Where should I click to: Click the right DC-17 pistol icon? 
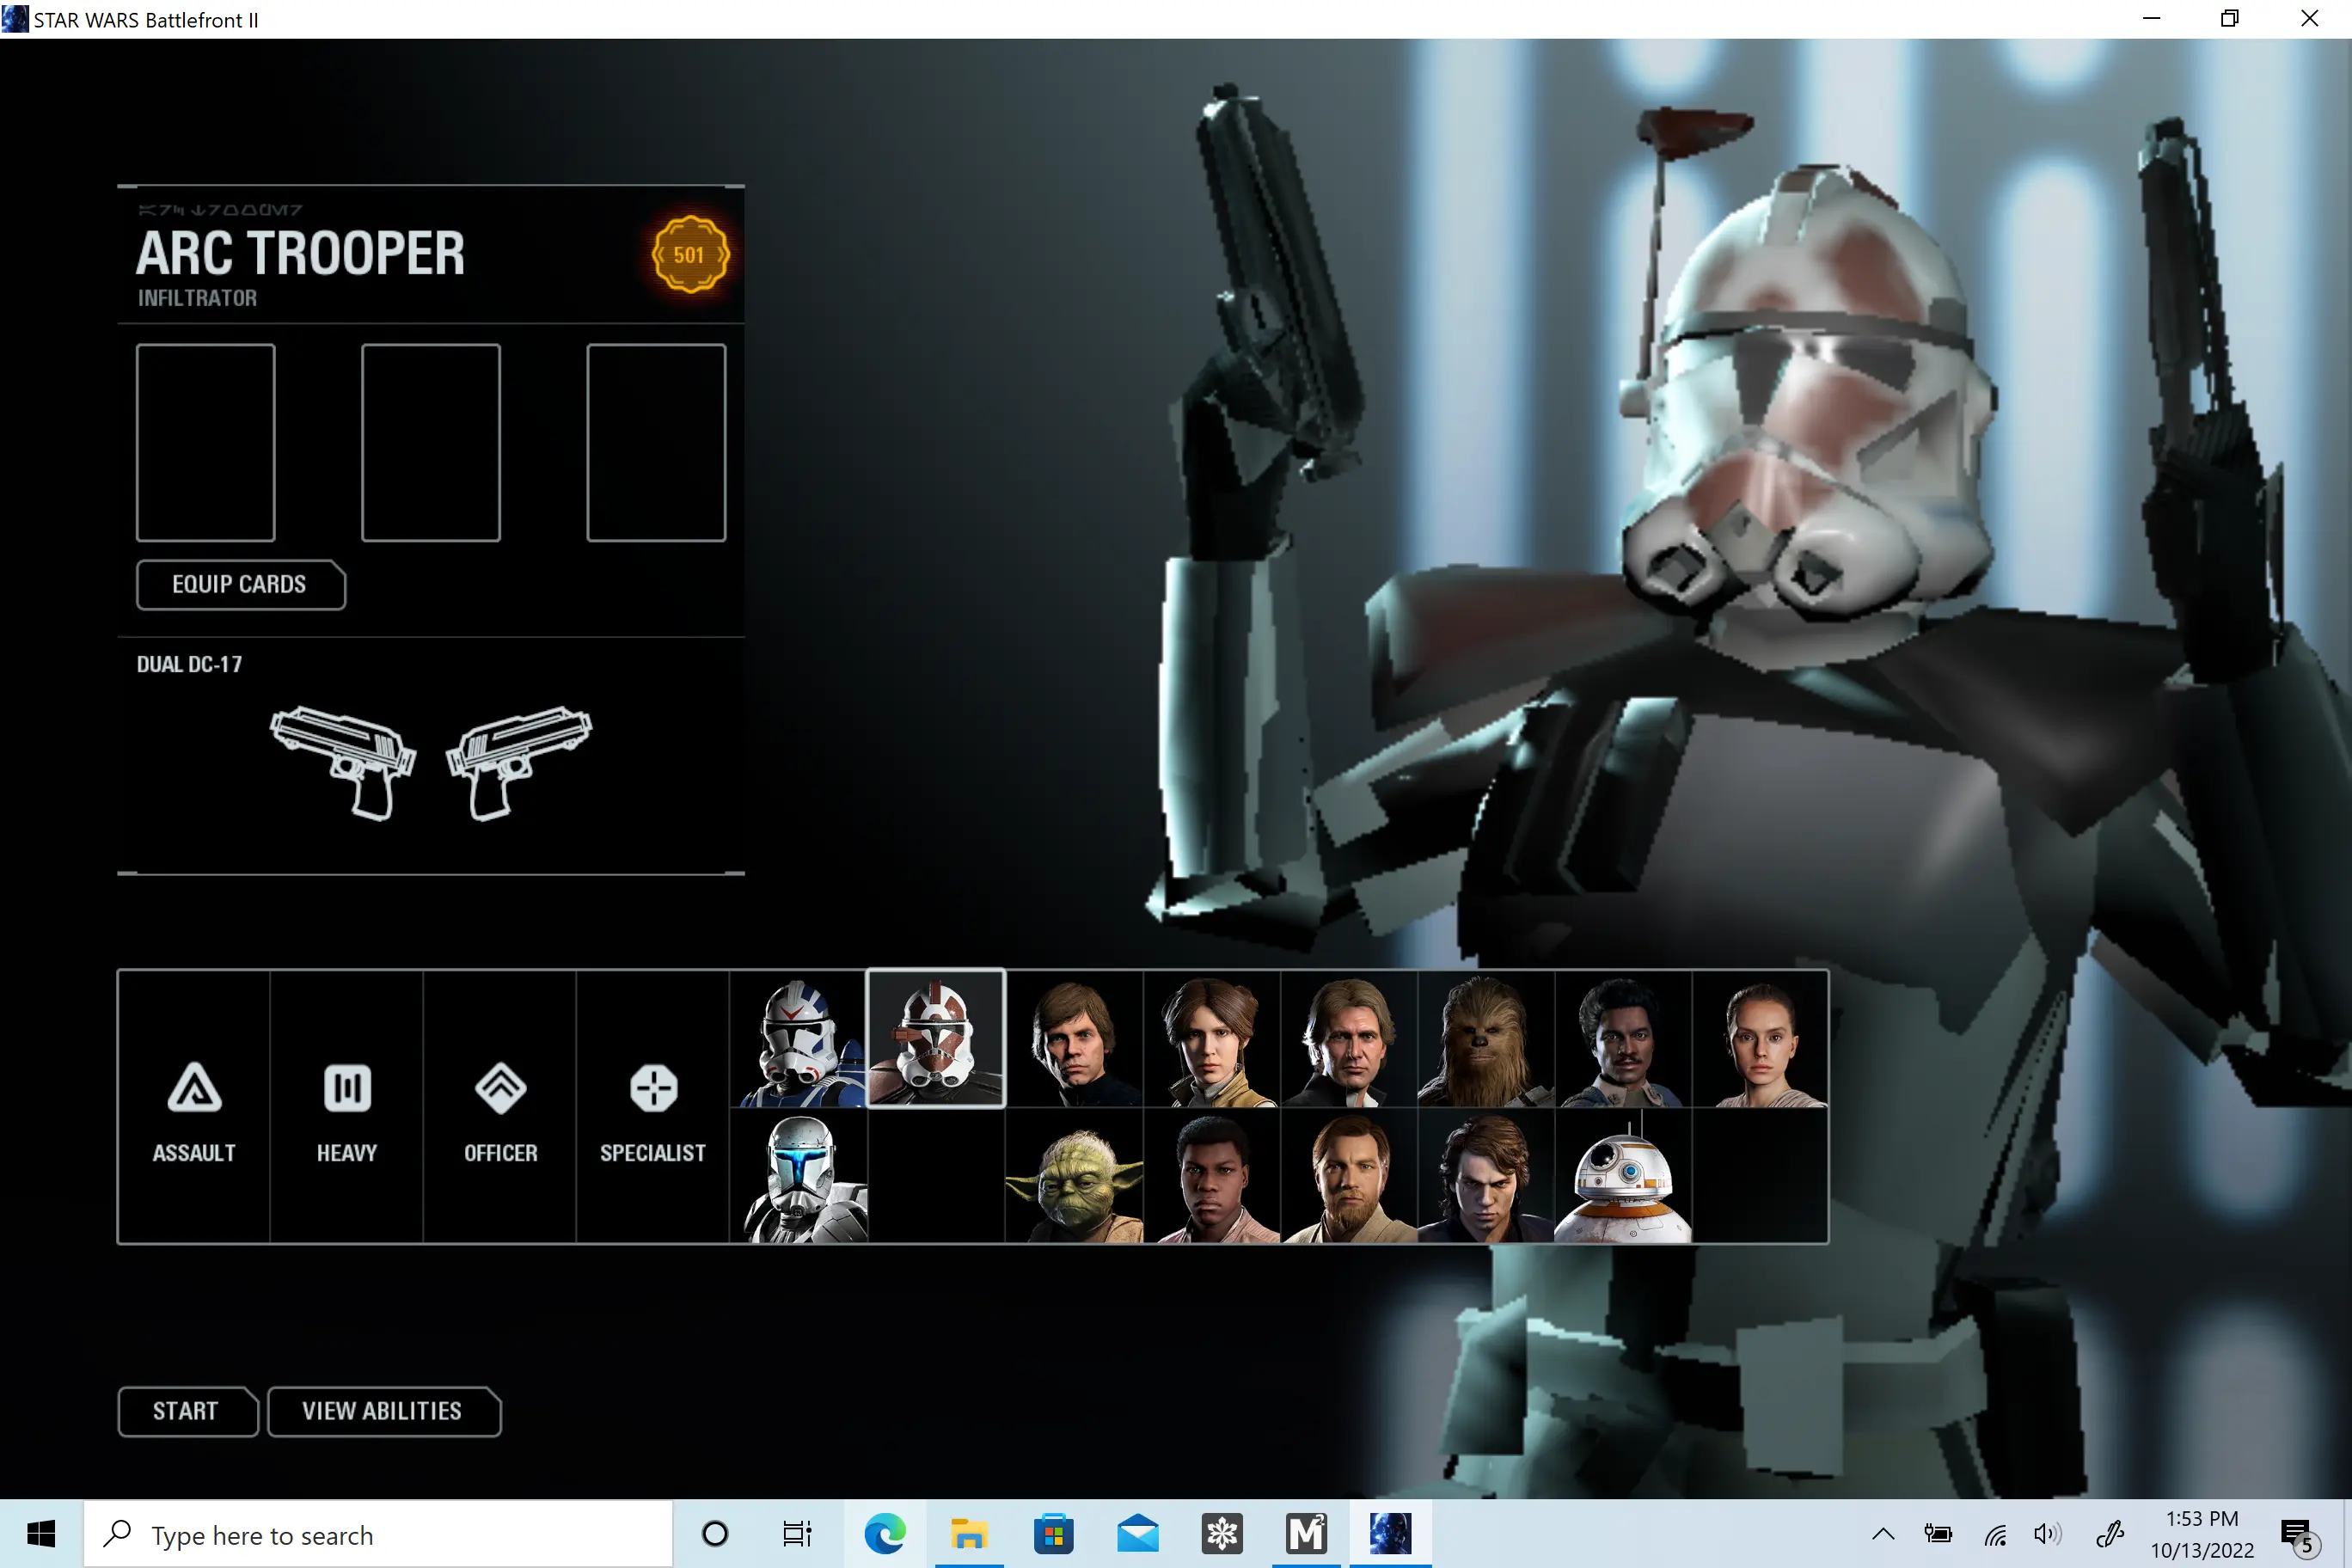point(519,763)
